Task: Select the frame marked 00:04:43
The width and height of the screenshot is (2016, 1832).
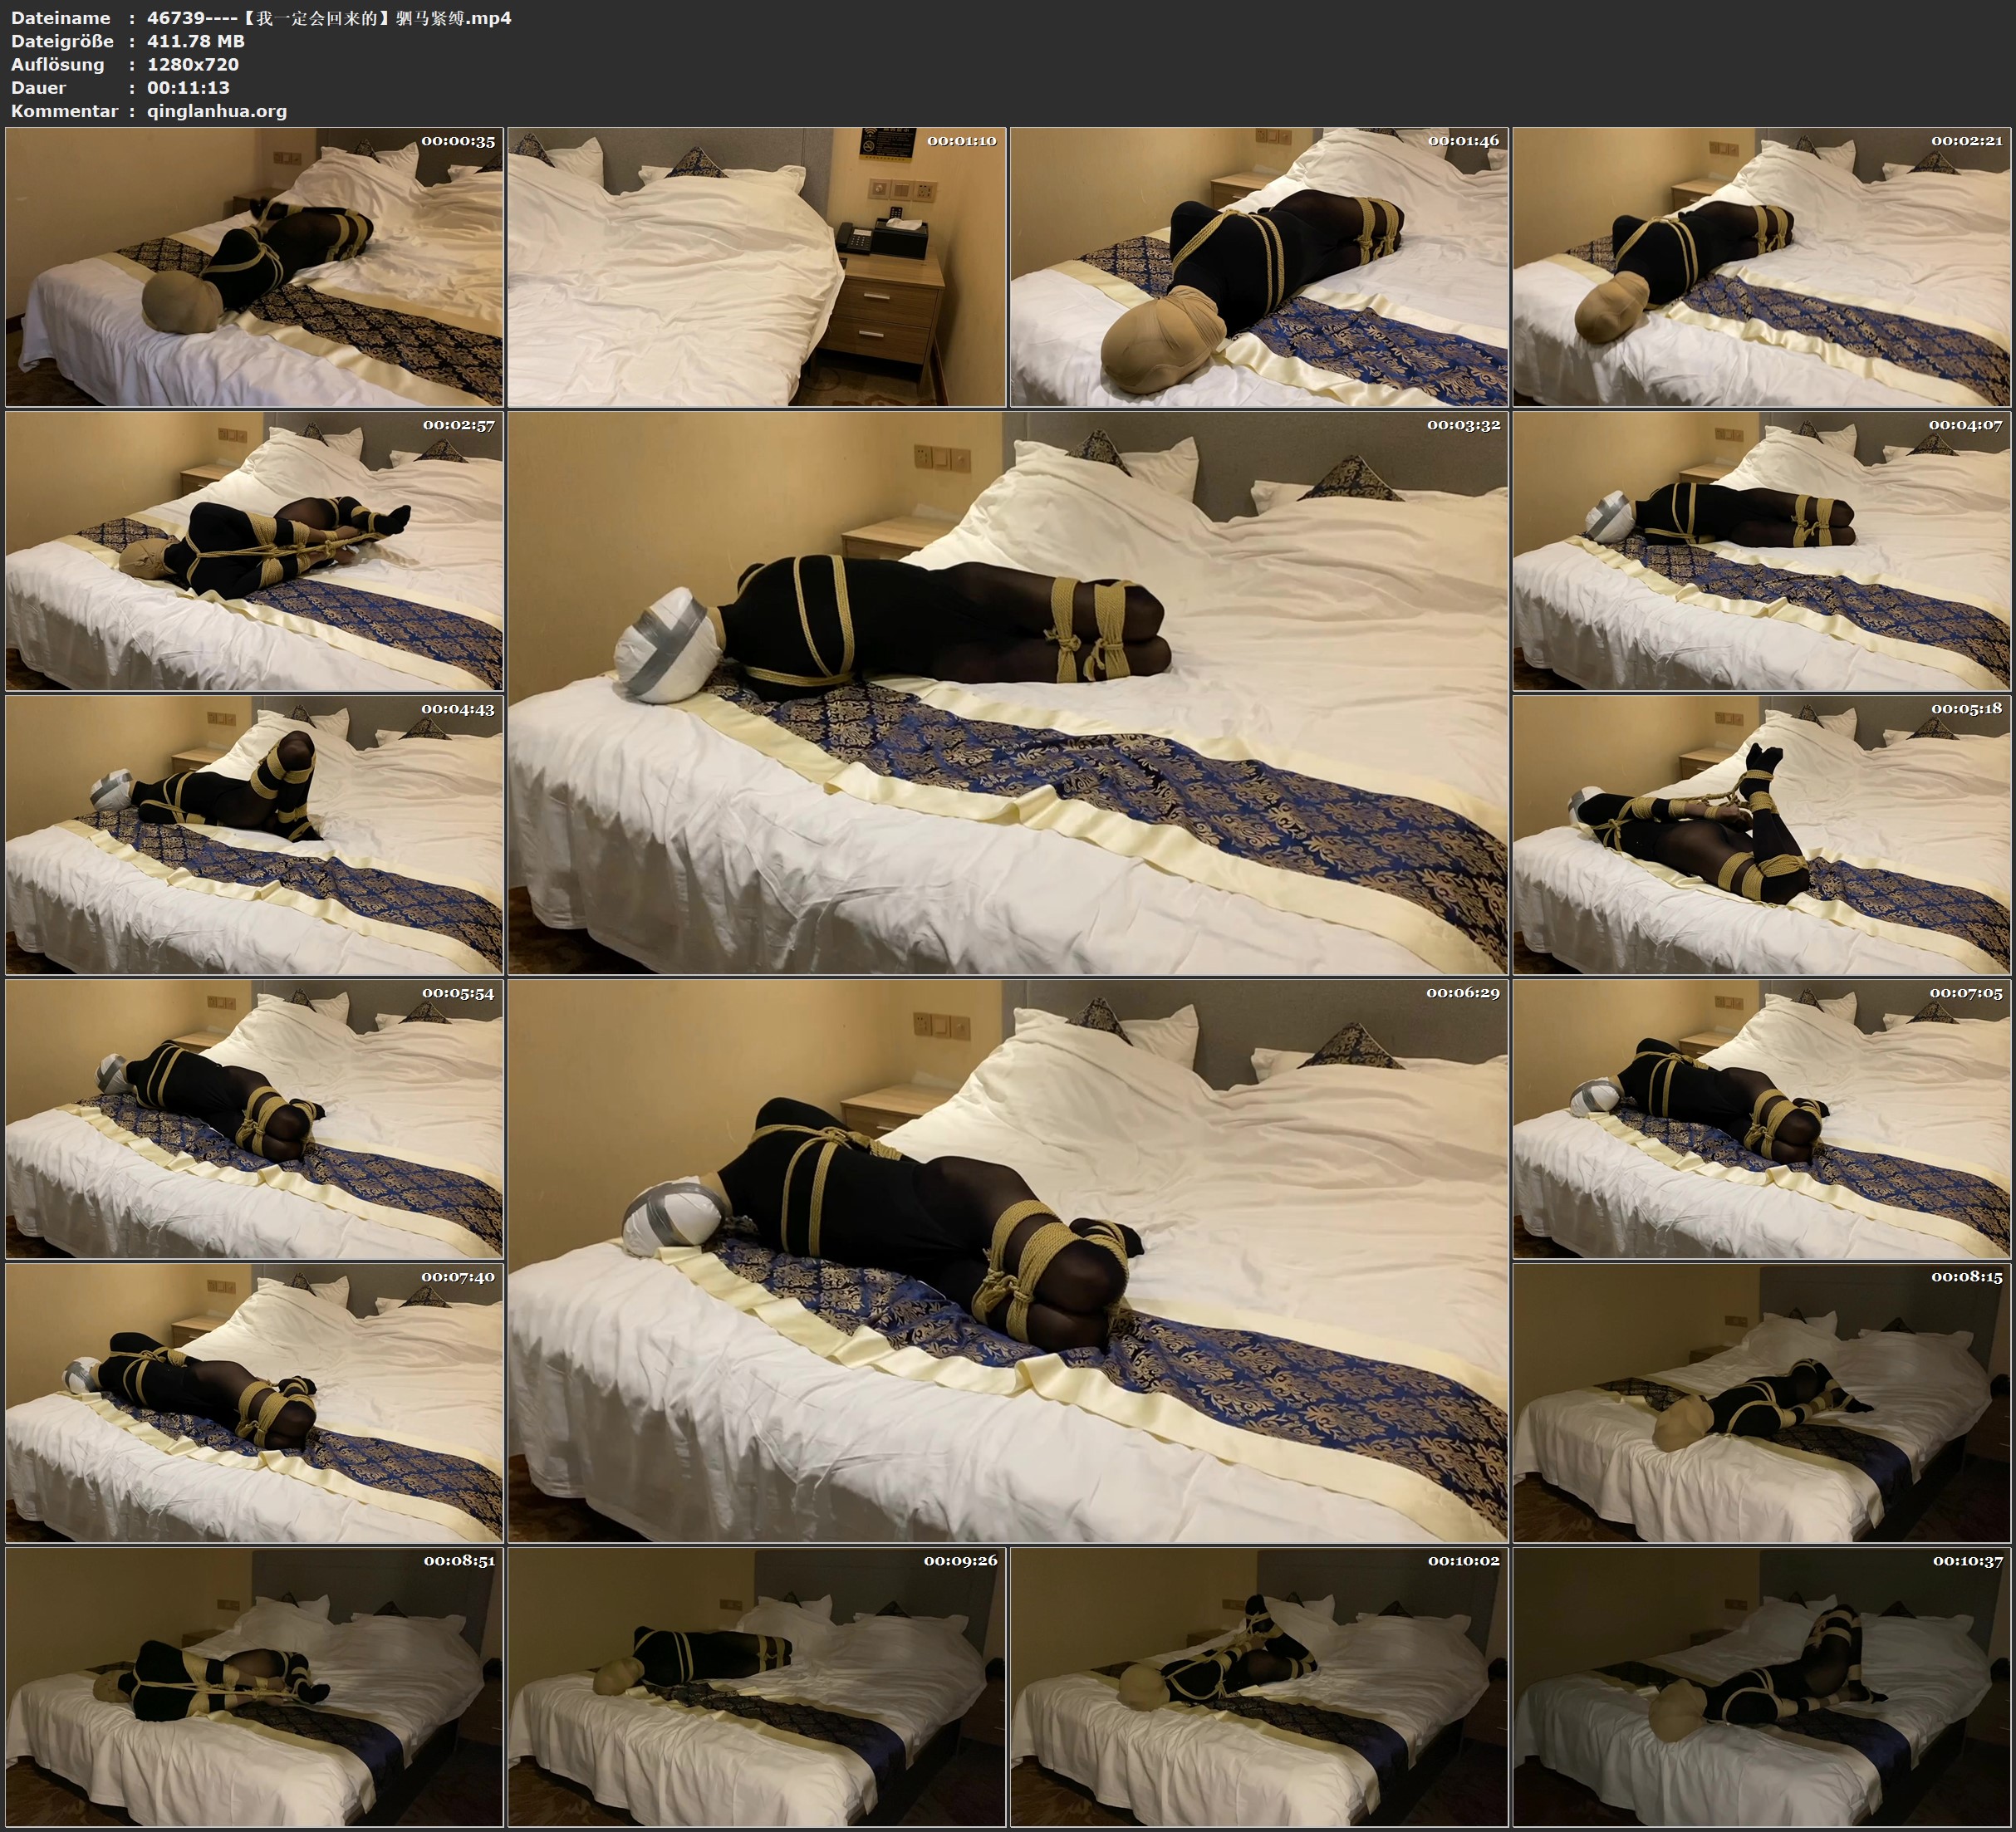Action: [x=254, y=835]
